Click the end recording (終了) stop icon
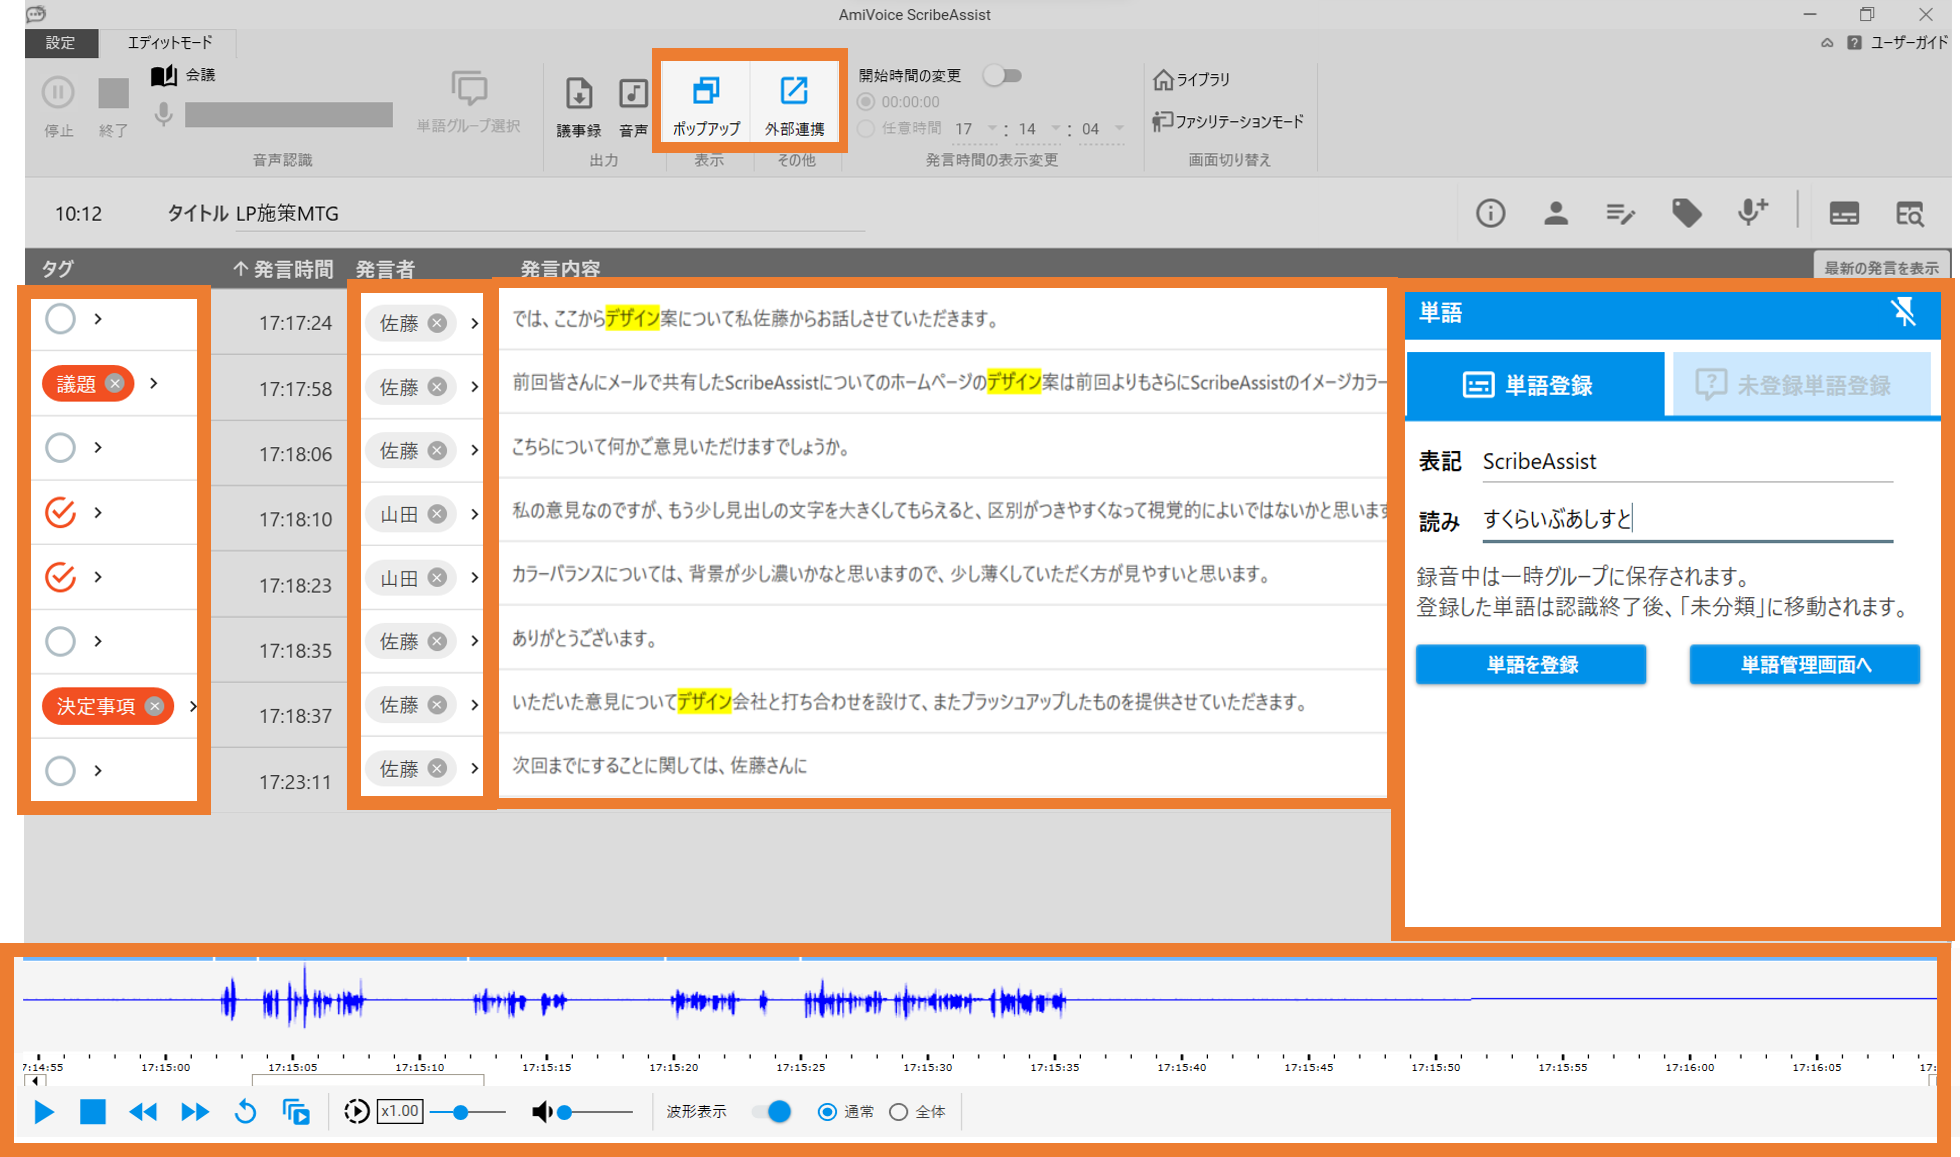Image resolution: width=1960 pixels, height=1157 pixels. (113, 93)
